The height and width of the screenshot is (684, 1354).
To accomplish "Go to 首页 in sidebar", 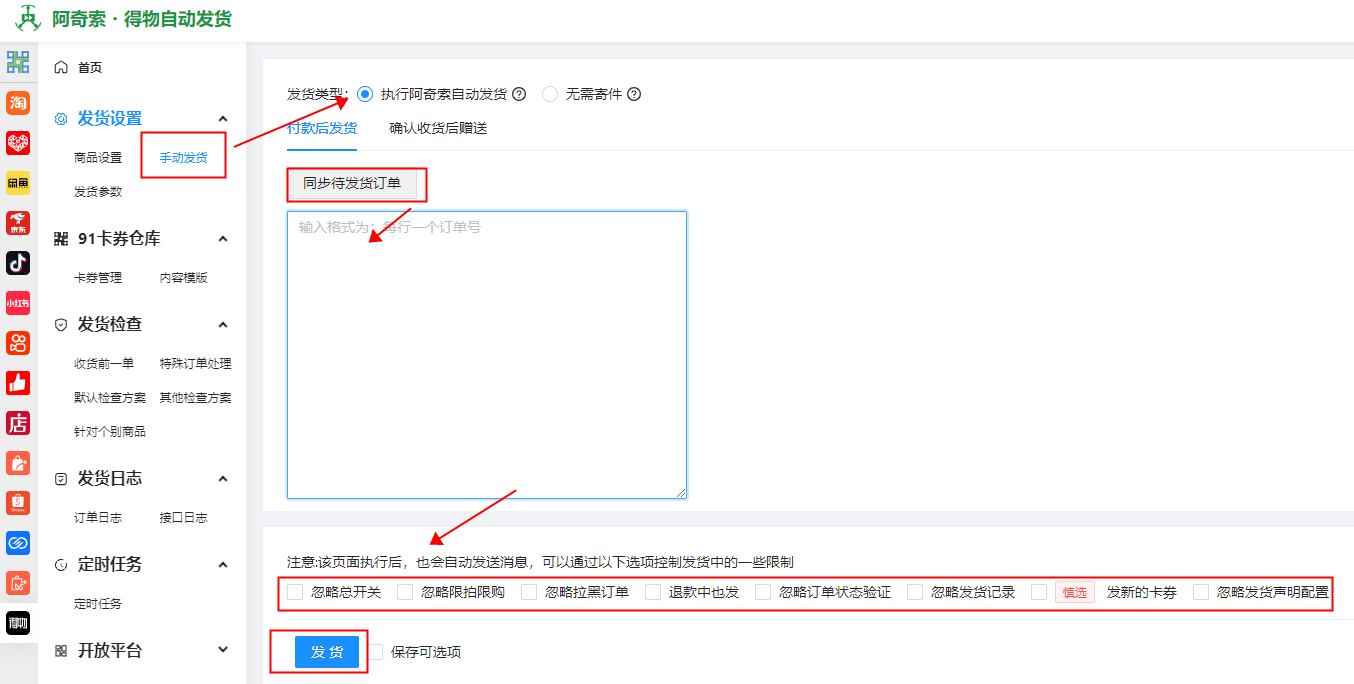I will pos(90,67).
